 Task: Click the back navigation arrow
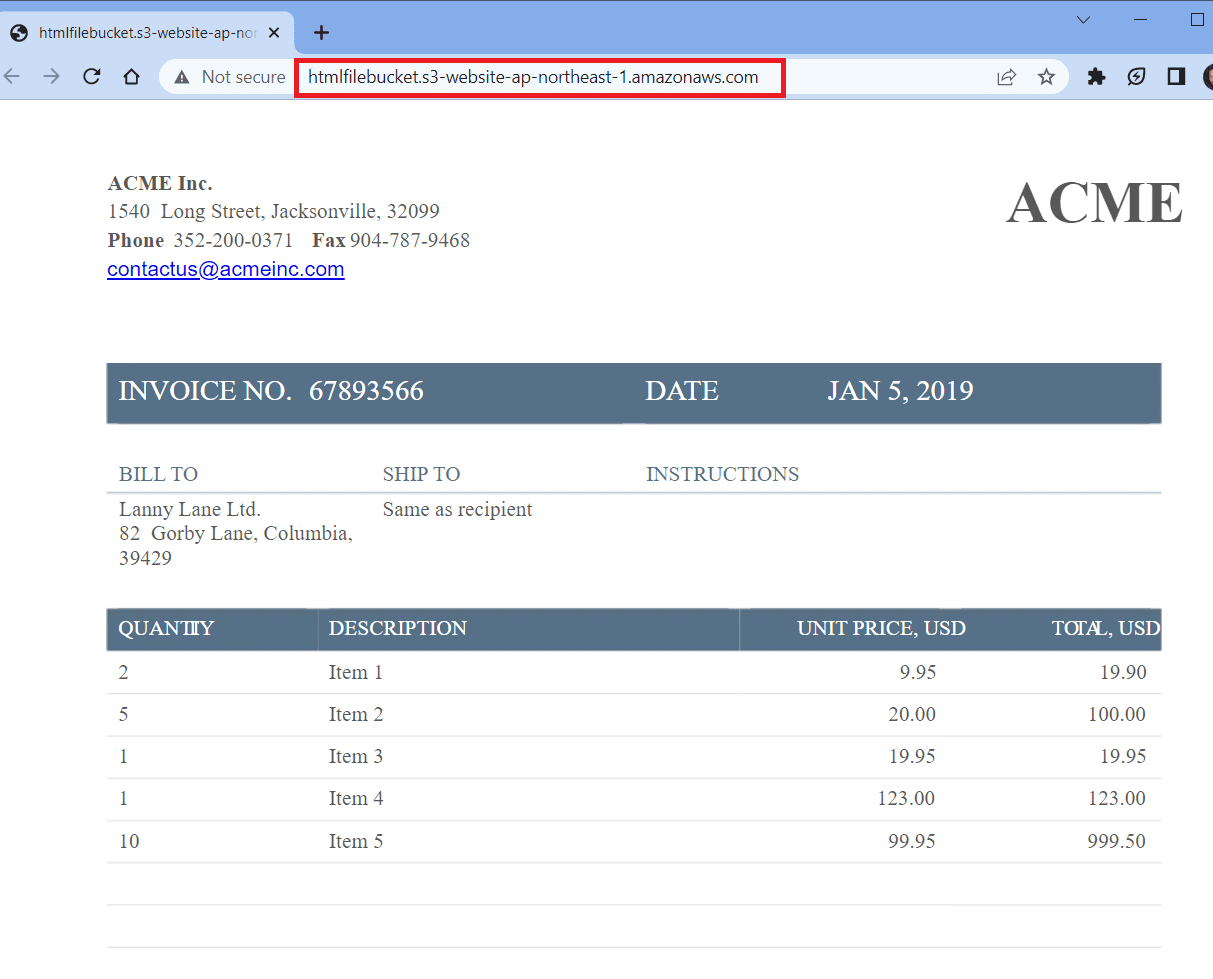[x=12, y=77]
